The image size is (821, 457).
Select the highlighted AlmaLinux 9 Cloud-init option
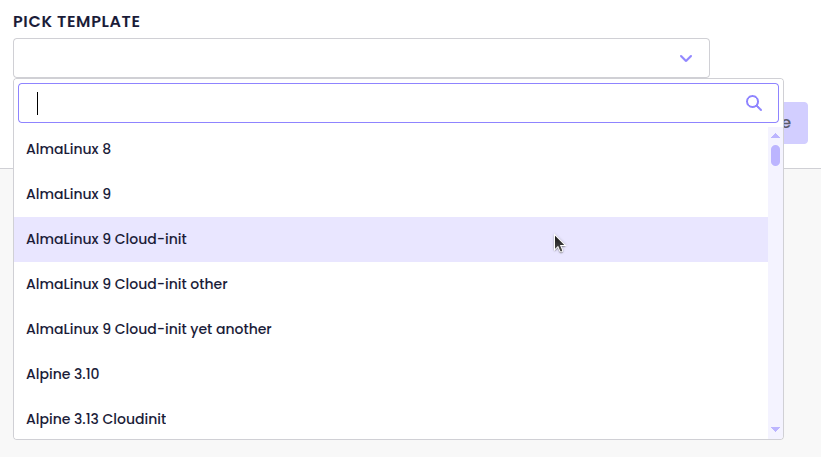tap(391, 239)
